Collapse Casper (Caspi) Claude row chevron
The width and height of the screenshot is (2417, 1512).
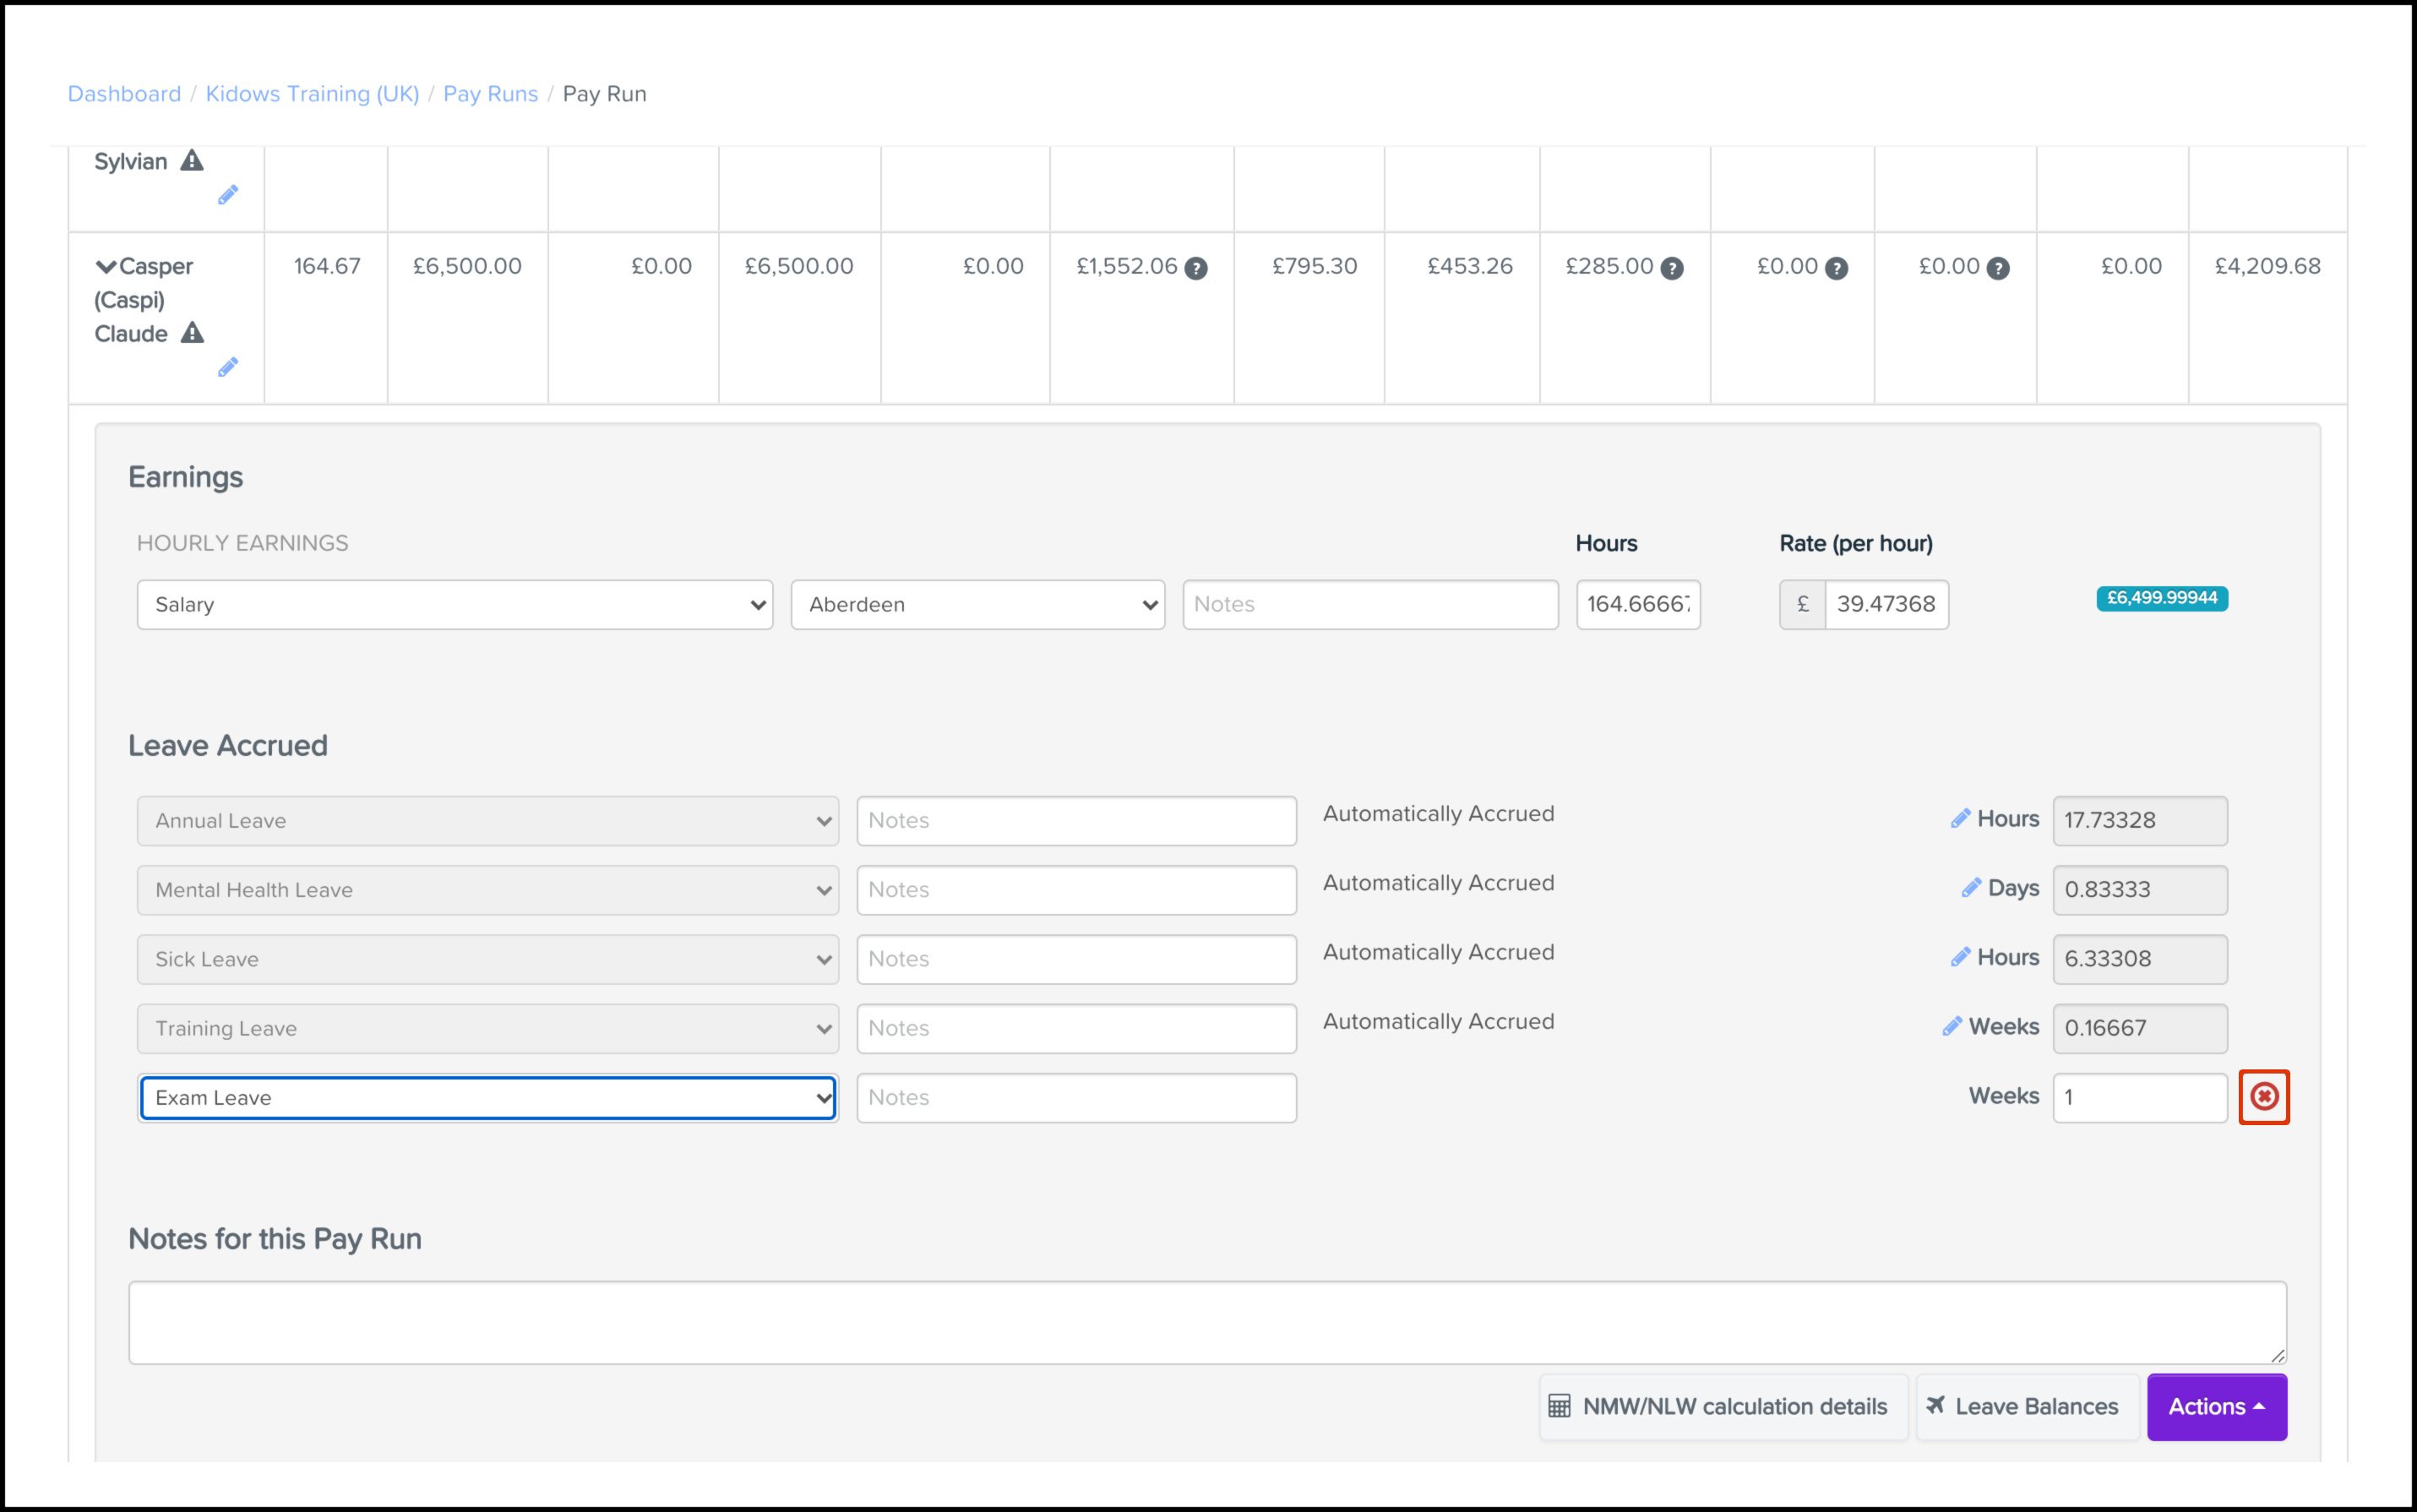point(105,267)
